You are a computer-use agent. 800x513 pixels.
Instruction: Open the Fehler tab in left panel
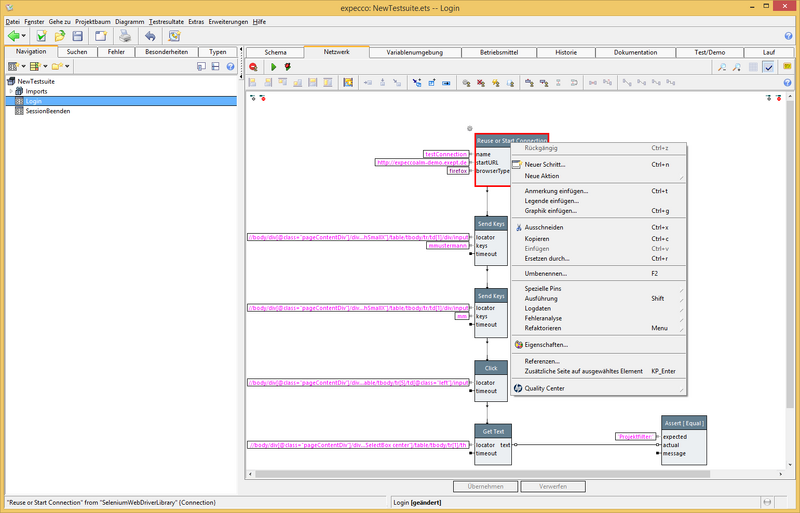116,52
